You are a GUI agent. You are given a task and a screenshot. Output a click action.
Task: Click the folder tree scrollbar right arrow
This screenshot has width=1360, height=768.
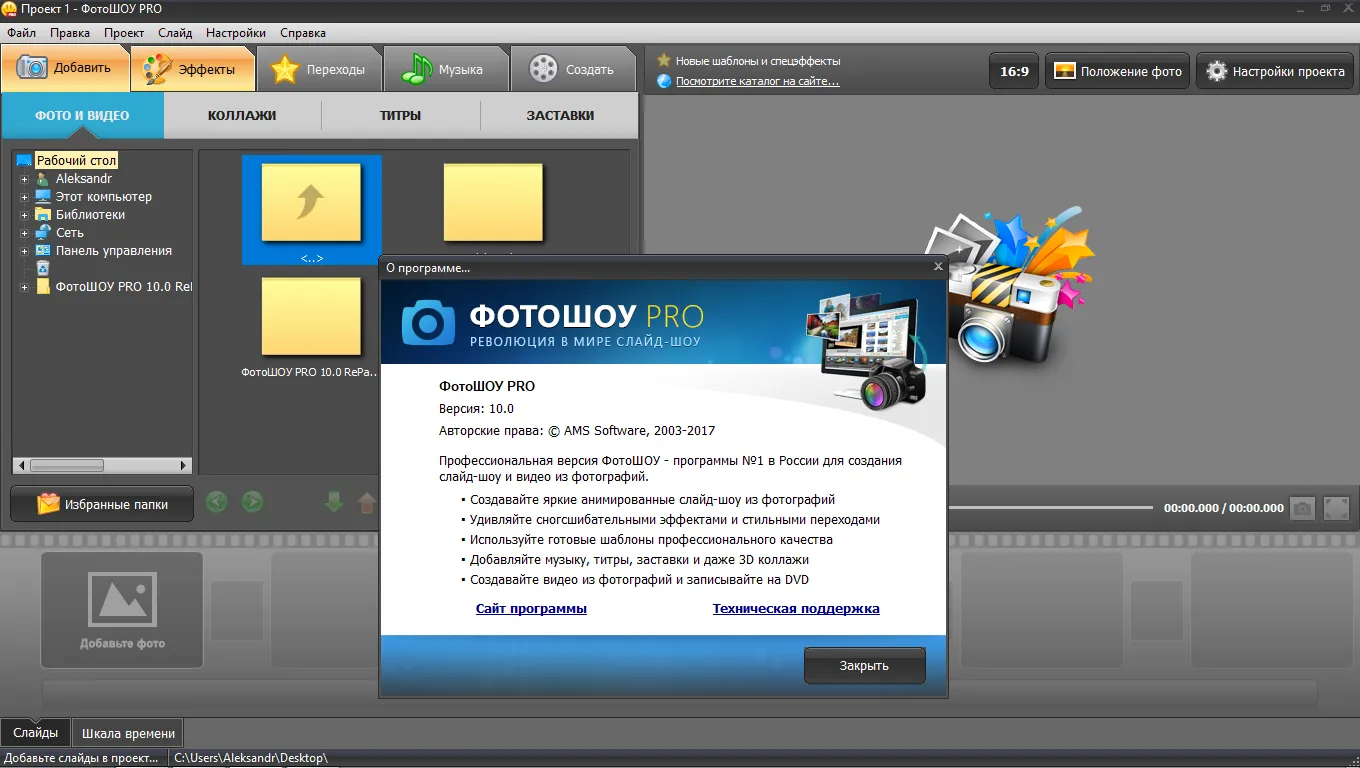pos(183,465)
